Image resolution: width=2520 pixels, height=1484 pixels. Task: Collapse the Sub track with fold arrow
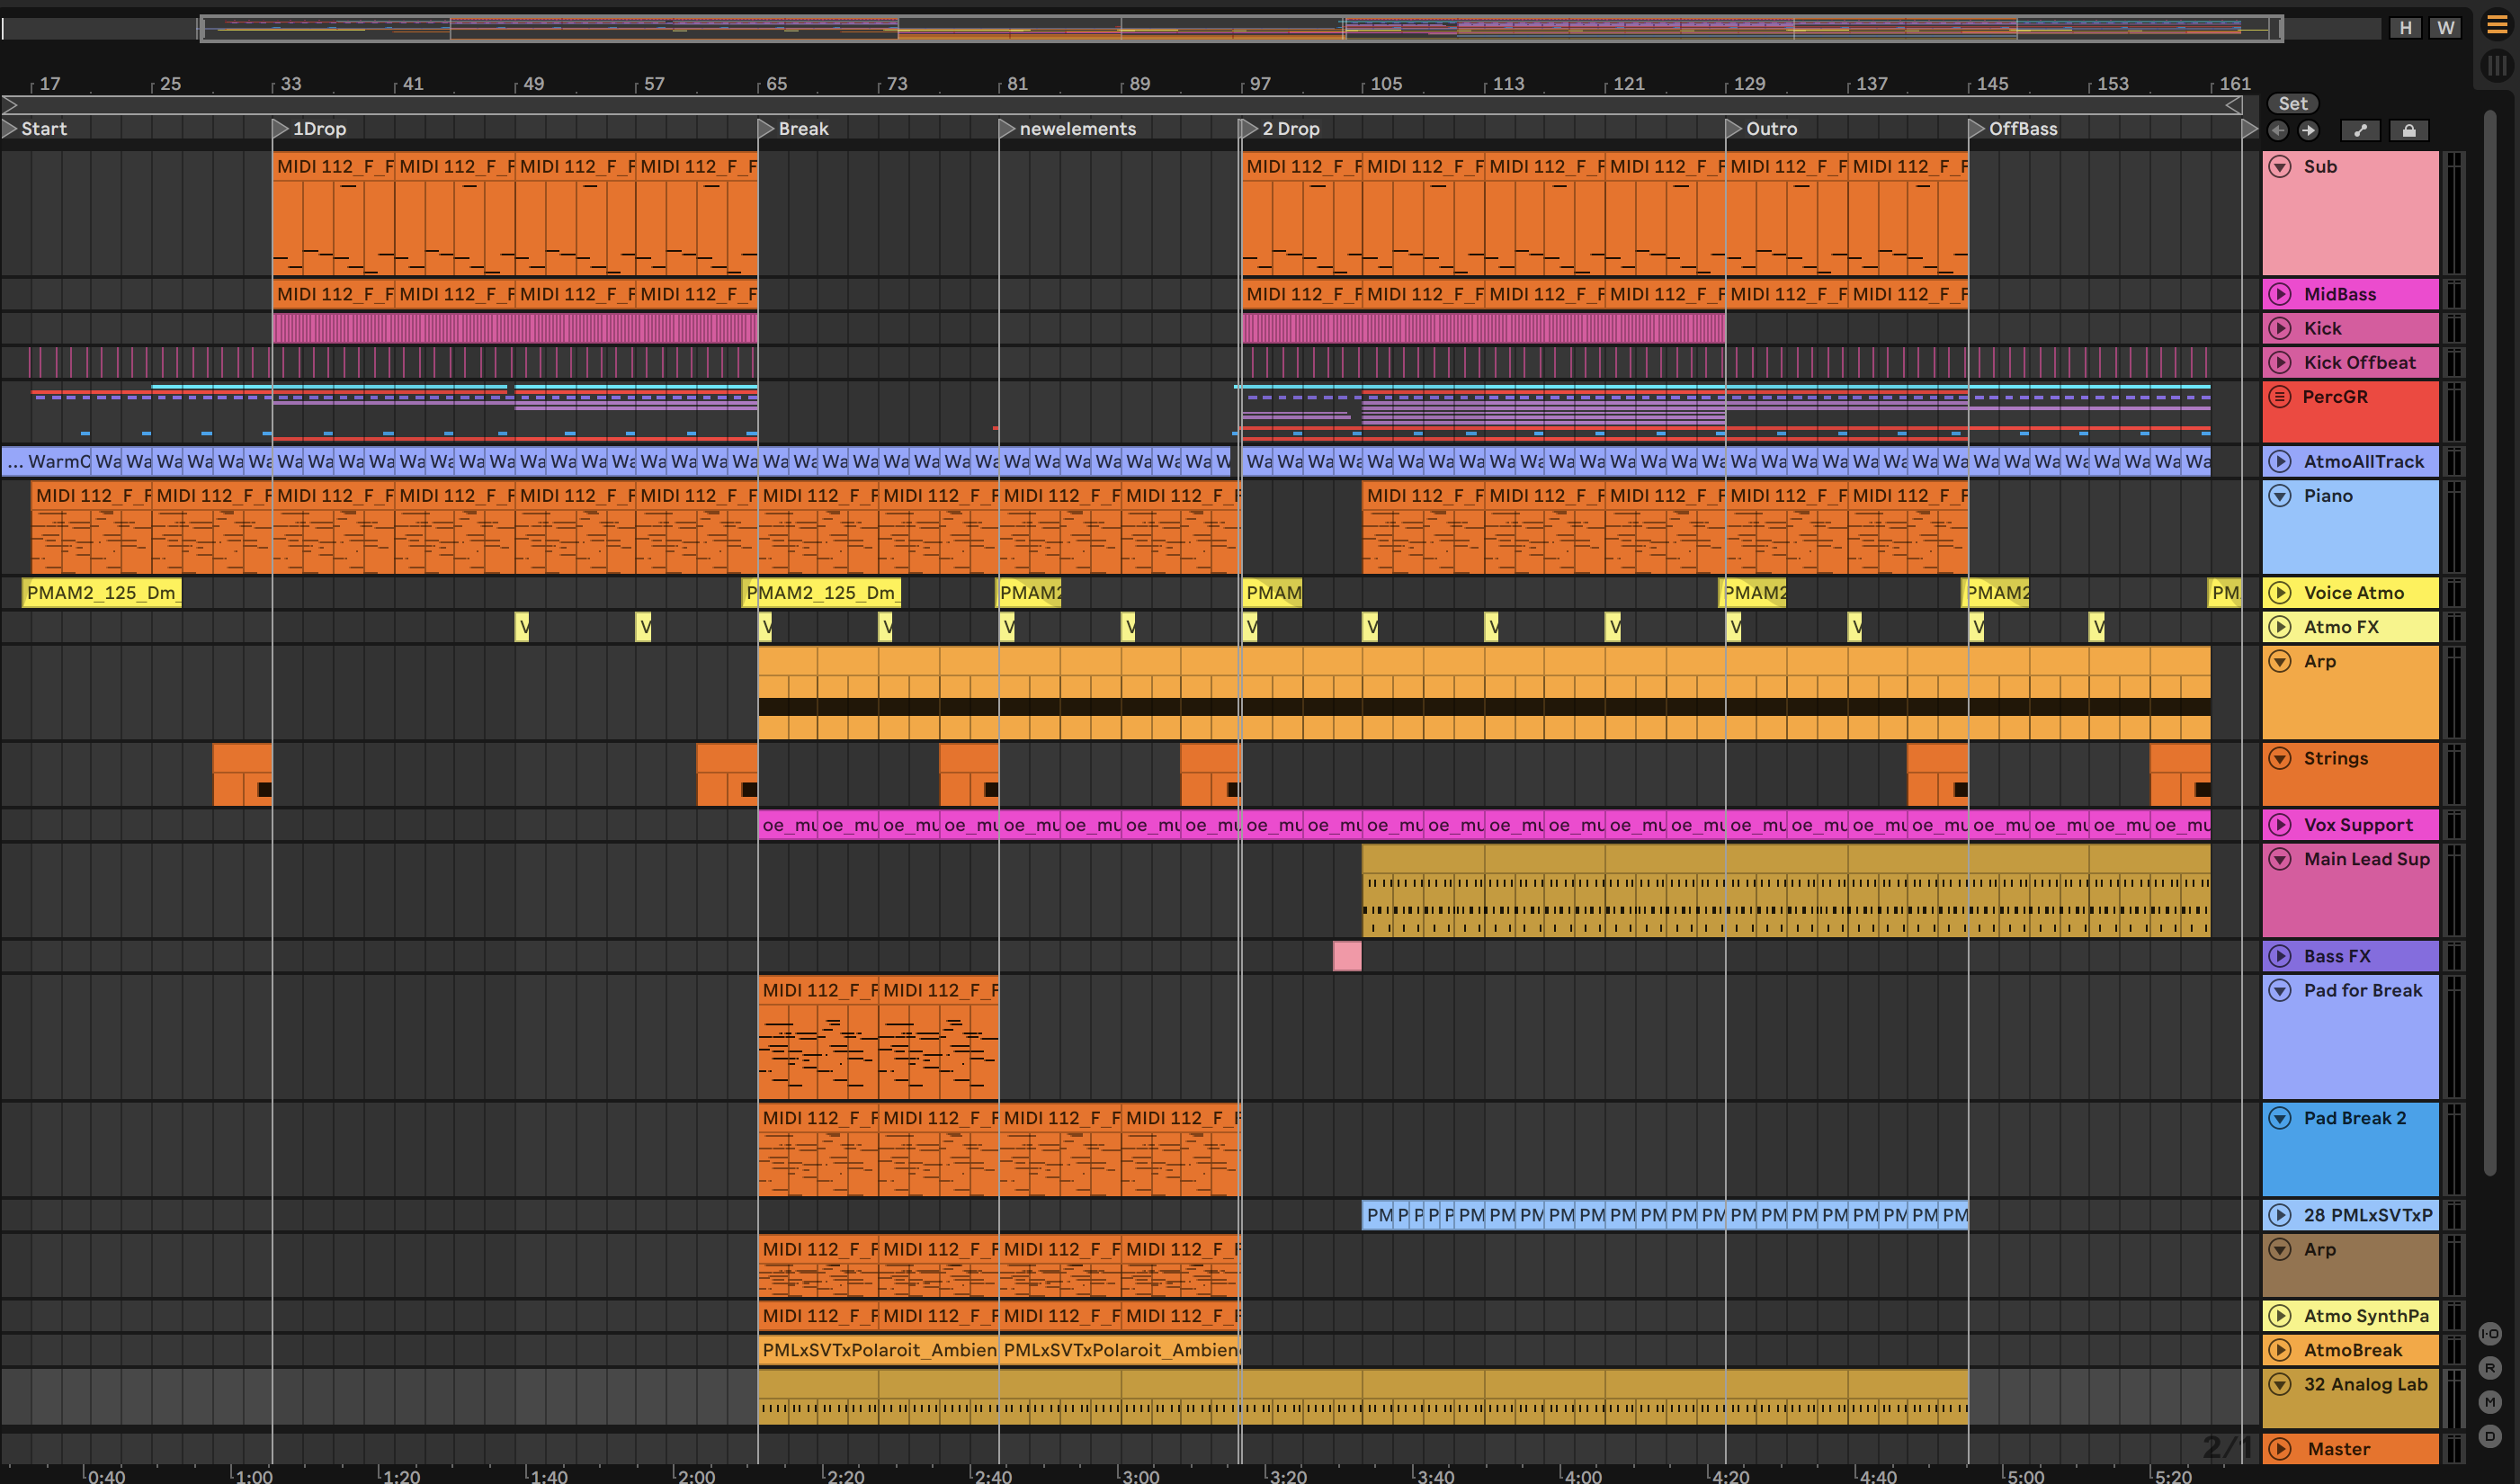2279,166
